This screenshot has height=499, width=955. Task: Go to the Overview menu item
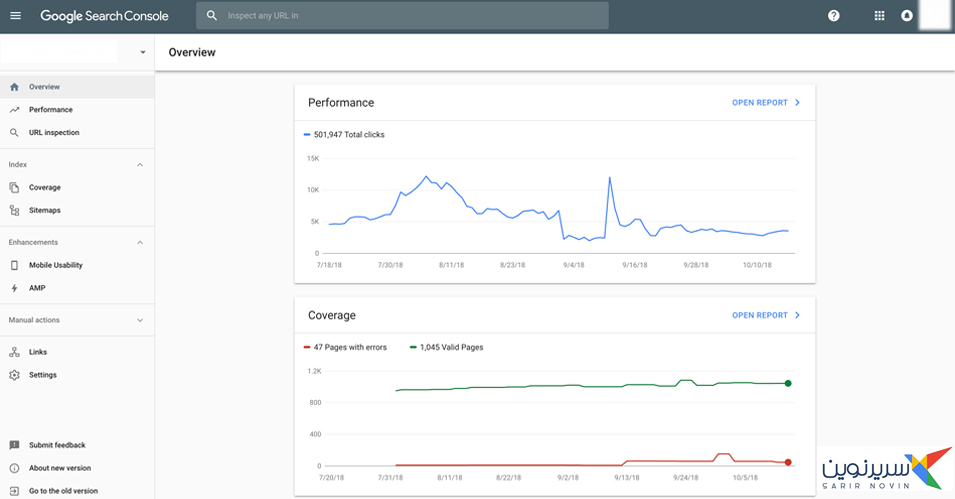pos(77,87)
